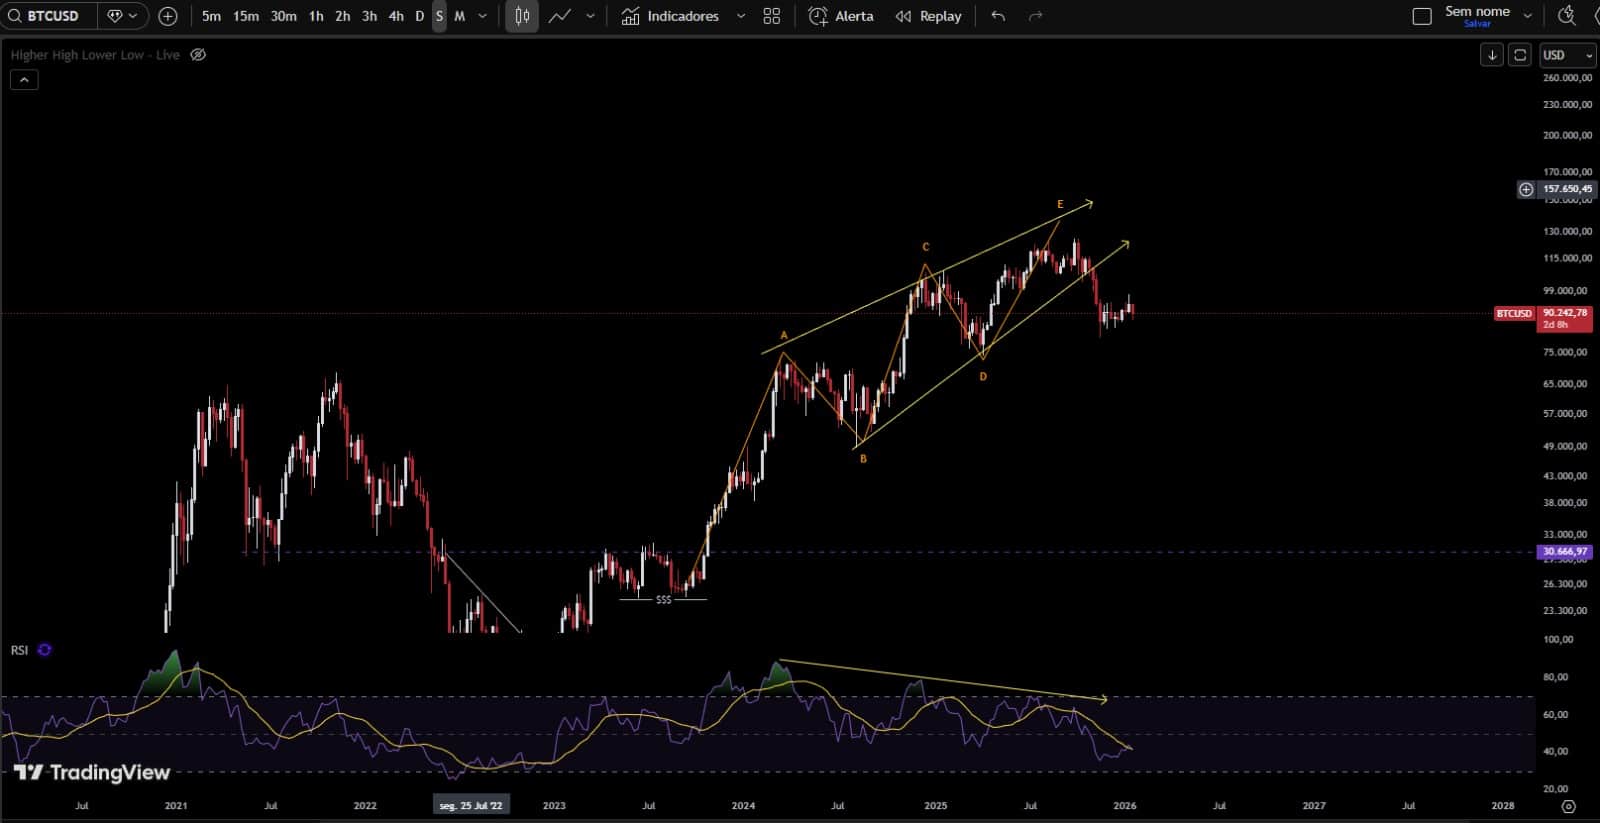Open chart settings gear on time axis
This screenshot has height=823, width=1600.
click(1568, 806)
